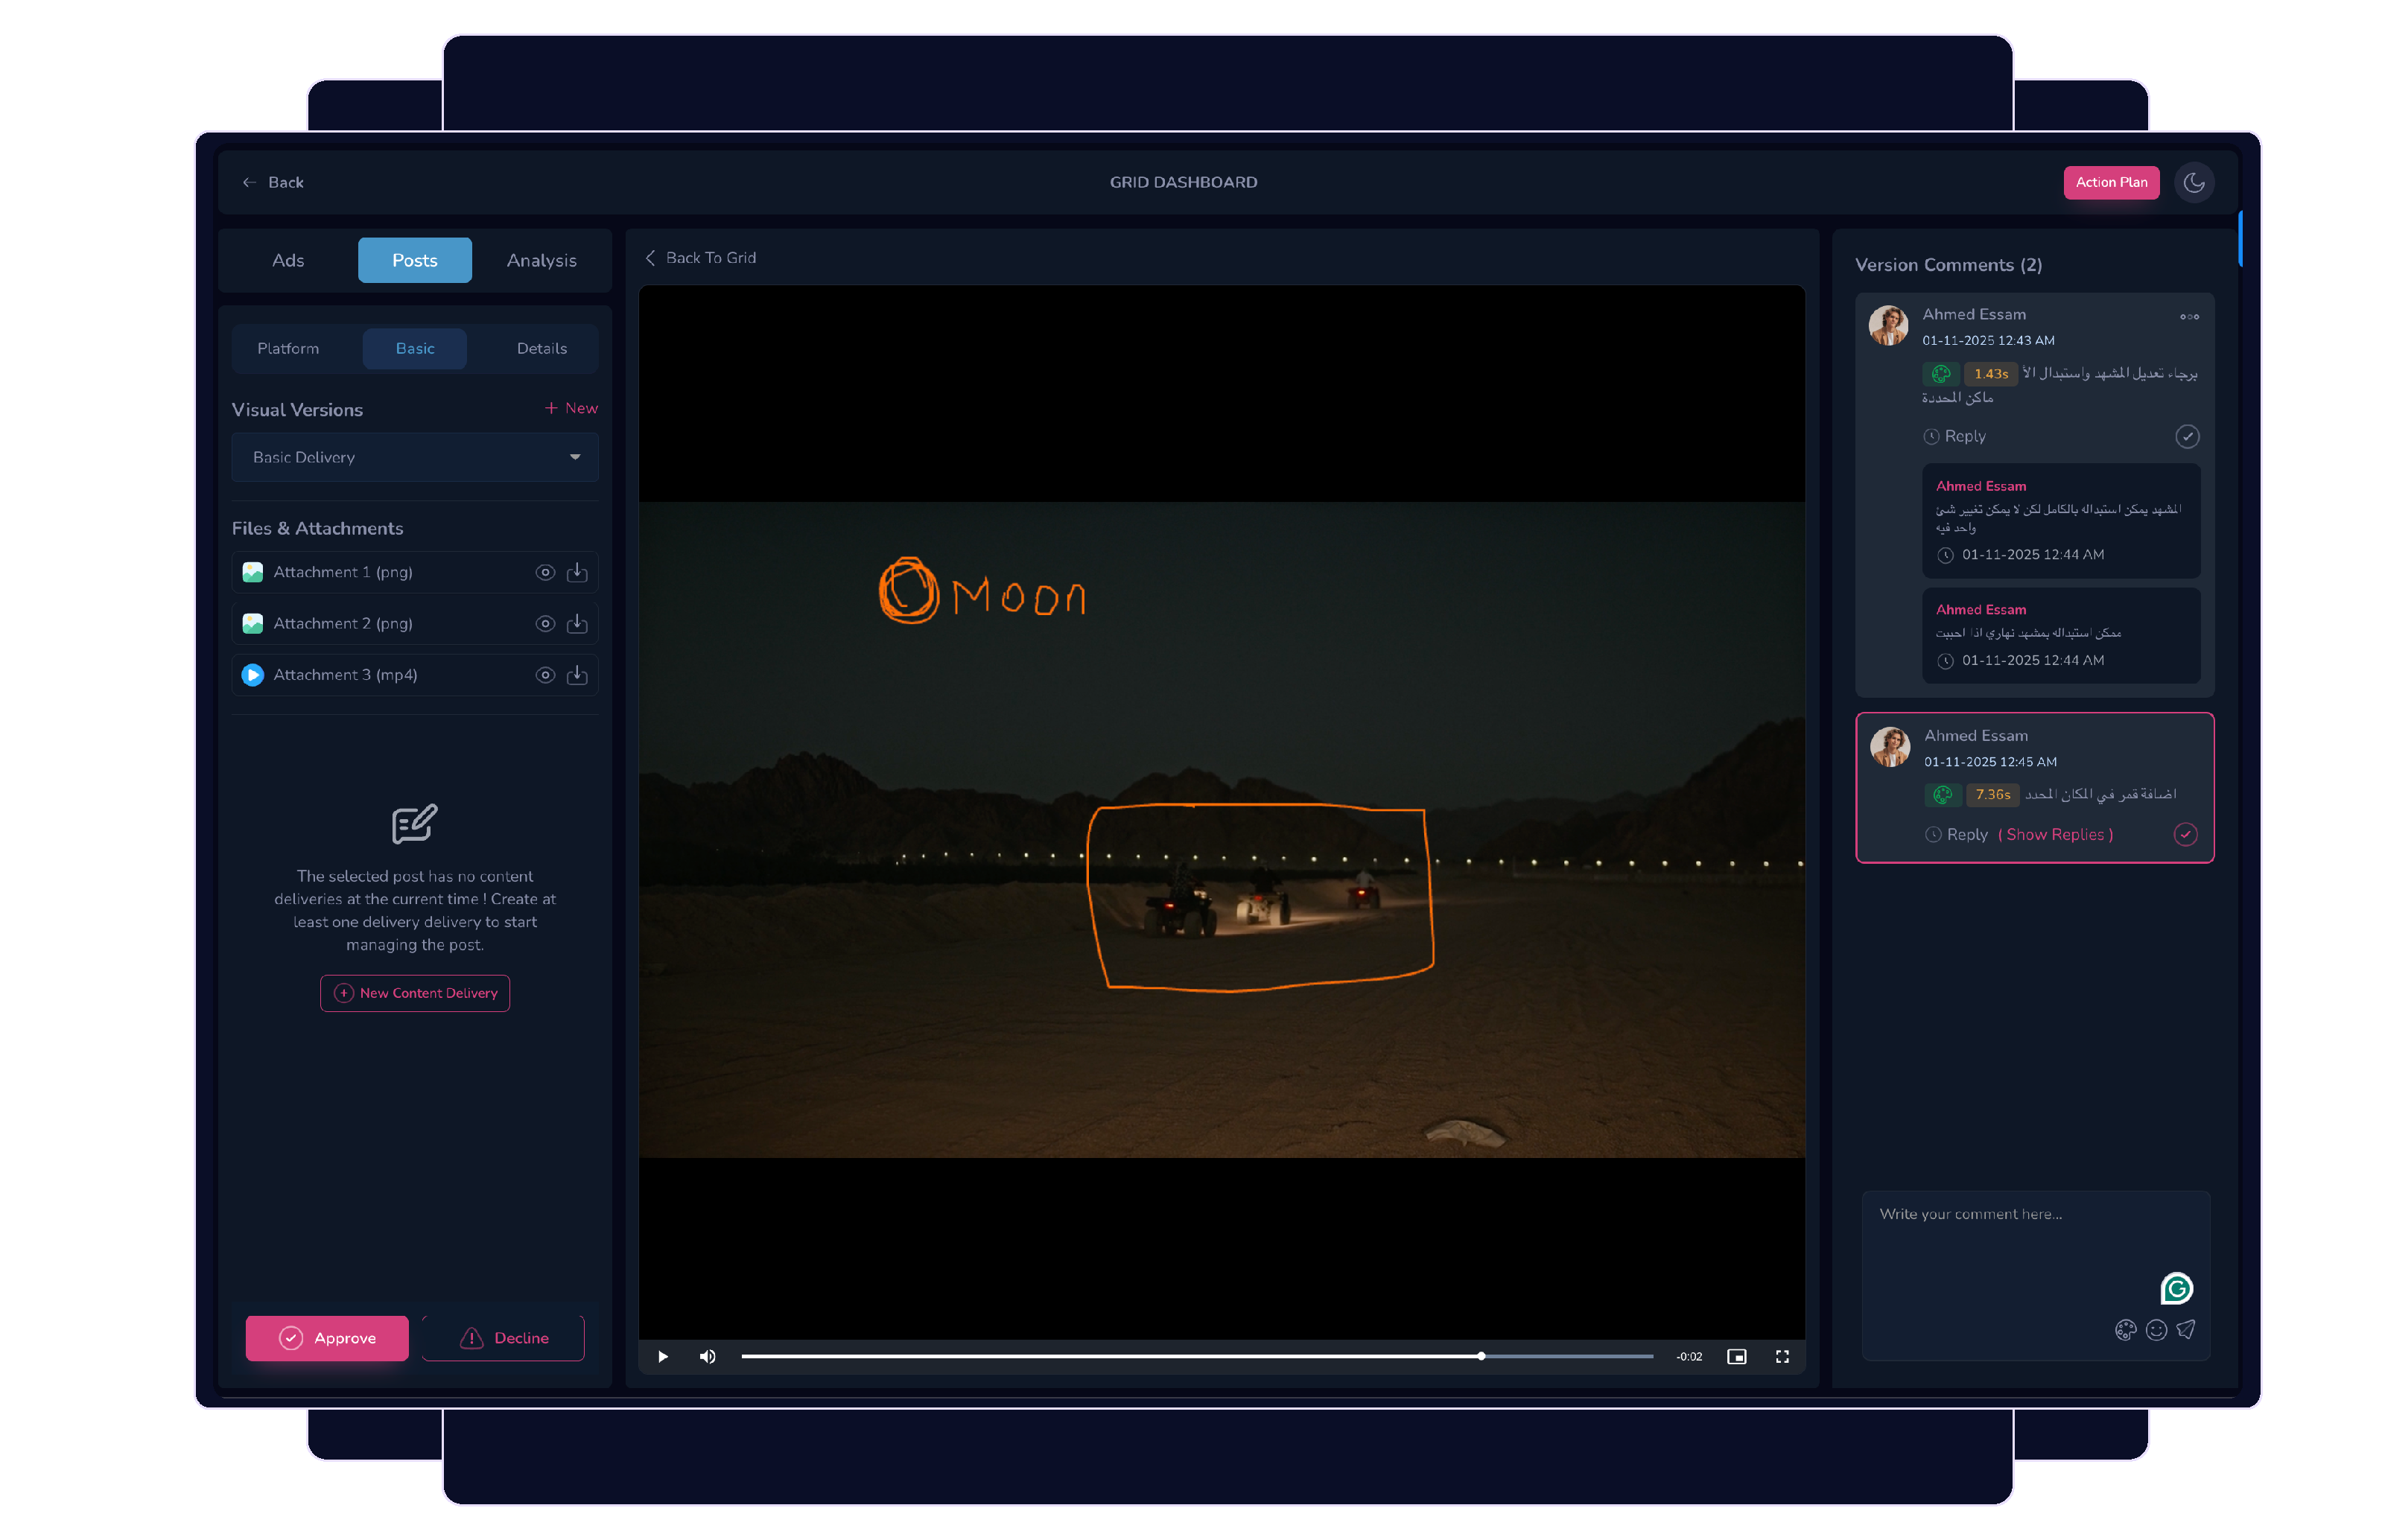The width and height of the screenshot is (2382, 1540).
Task: Show Replies on the 12:45 AM comment
Action: tap(2055, 834)
